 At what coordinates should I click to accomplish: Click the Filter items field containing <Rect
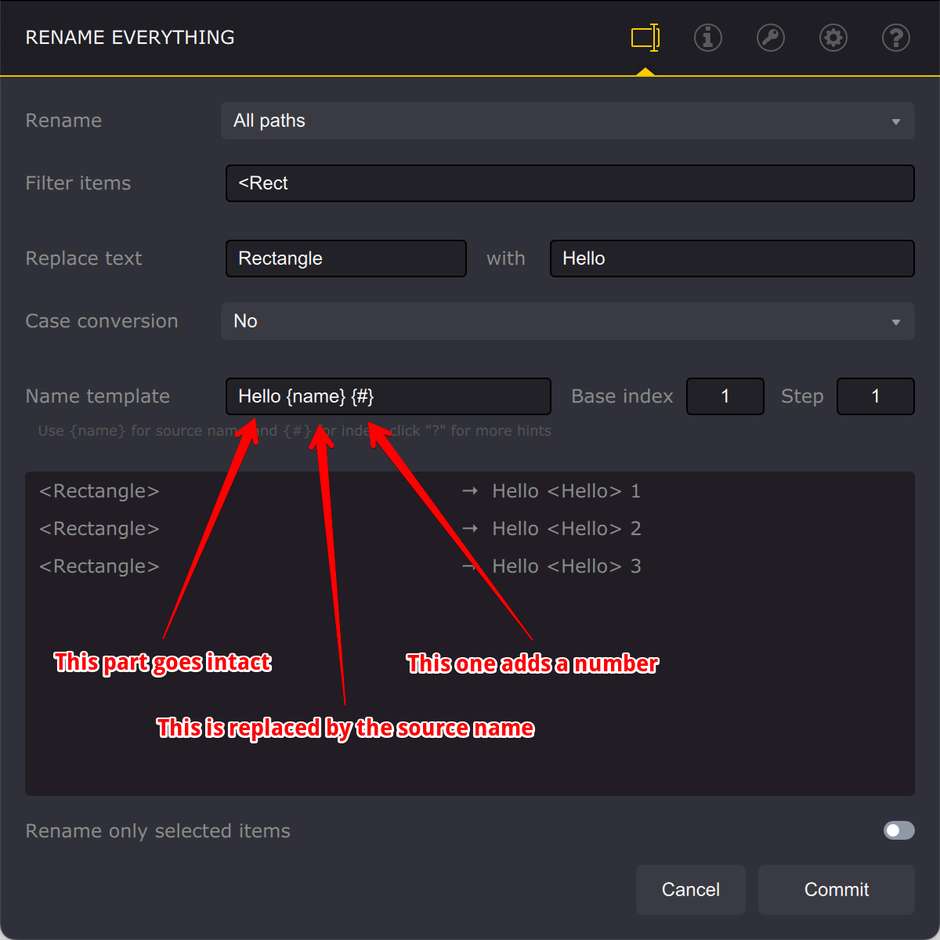570,183
